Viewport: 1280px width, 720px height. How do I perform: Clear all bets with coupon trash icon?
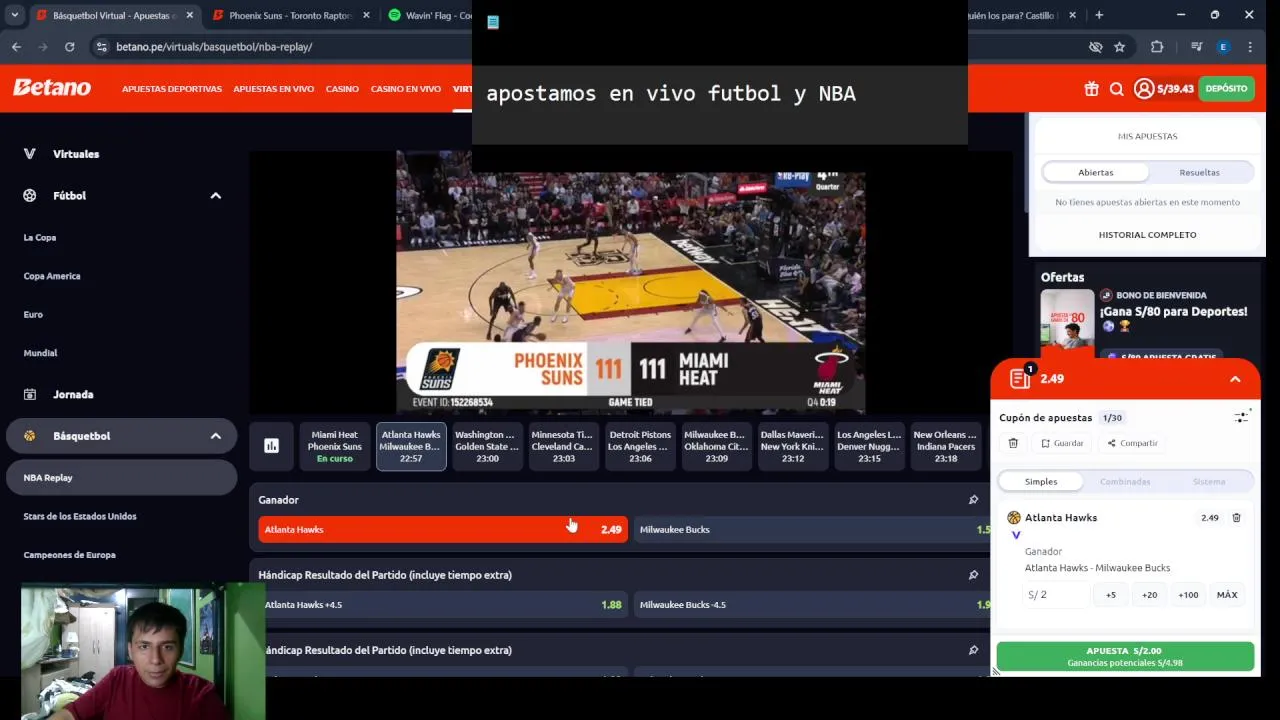[x=1013, y=443]
